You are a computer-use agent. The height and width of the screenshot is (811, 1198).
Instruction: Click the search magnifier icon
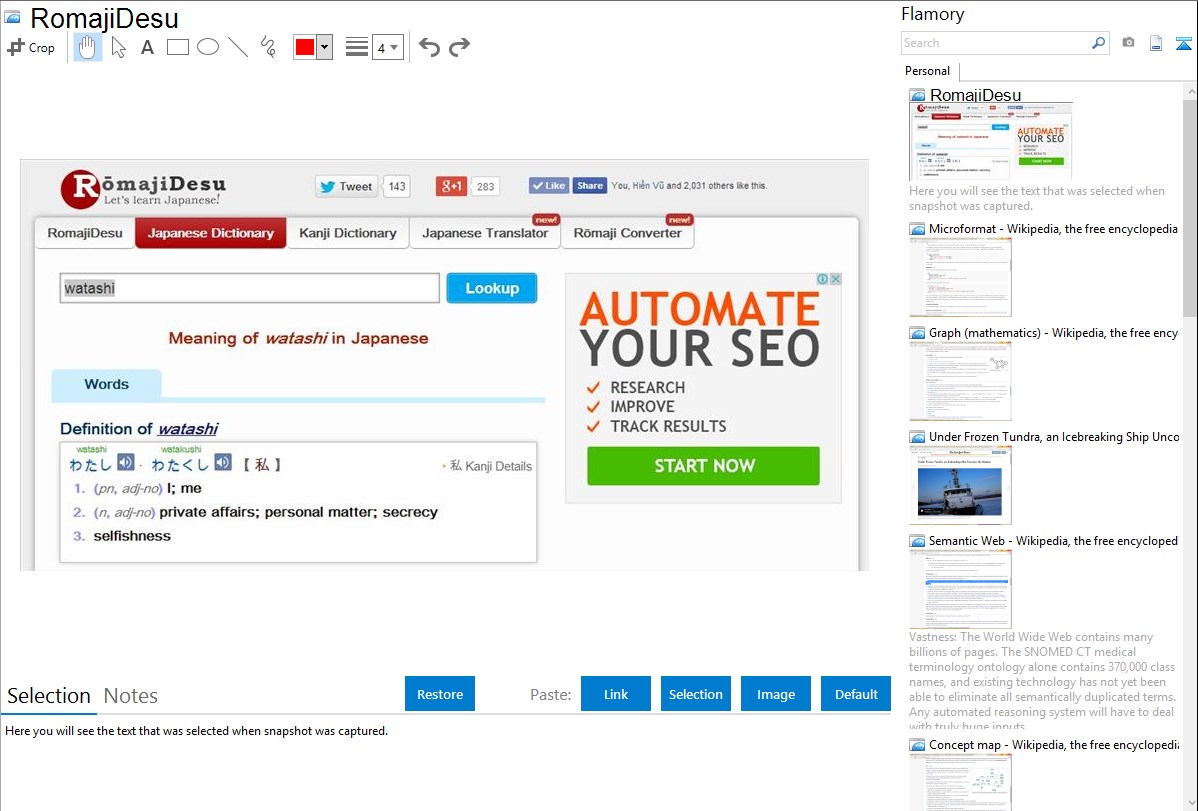[1099, 43]
